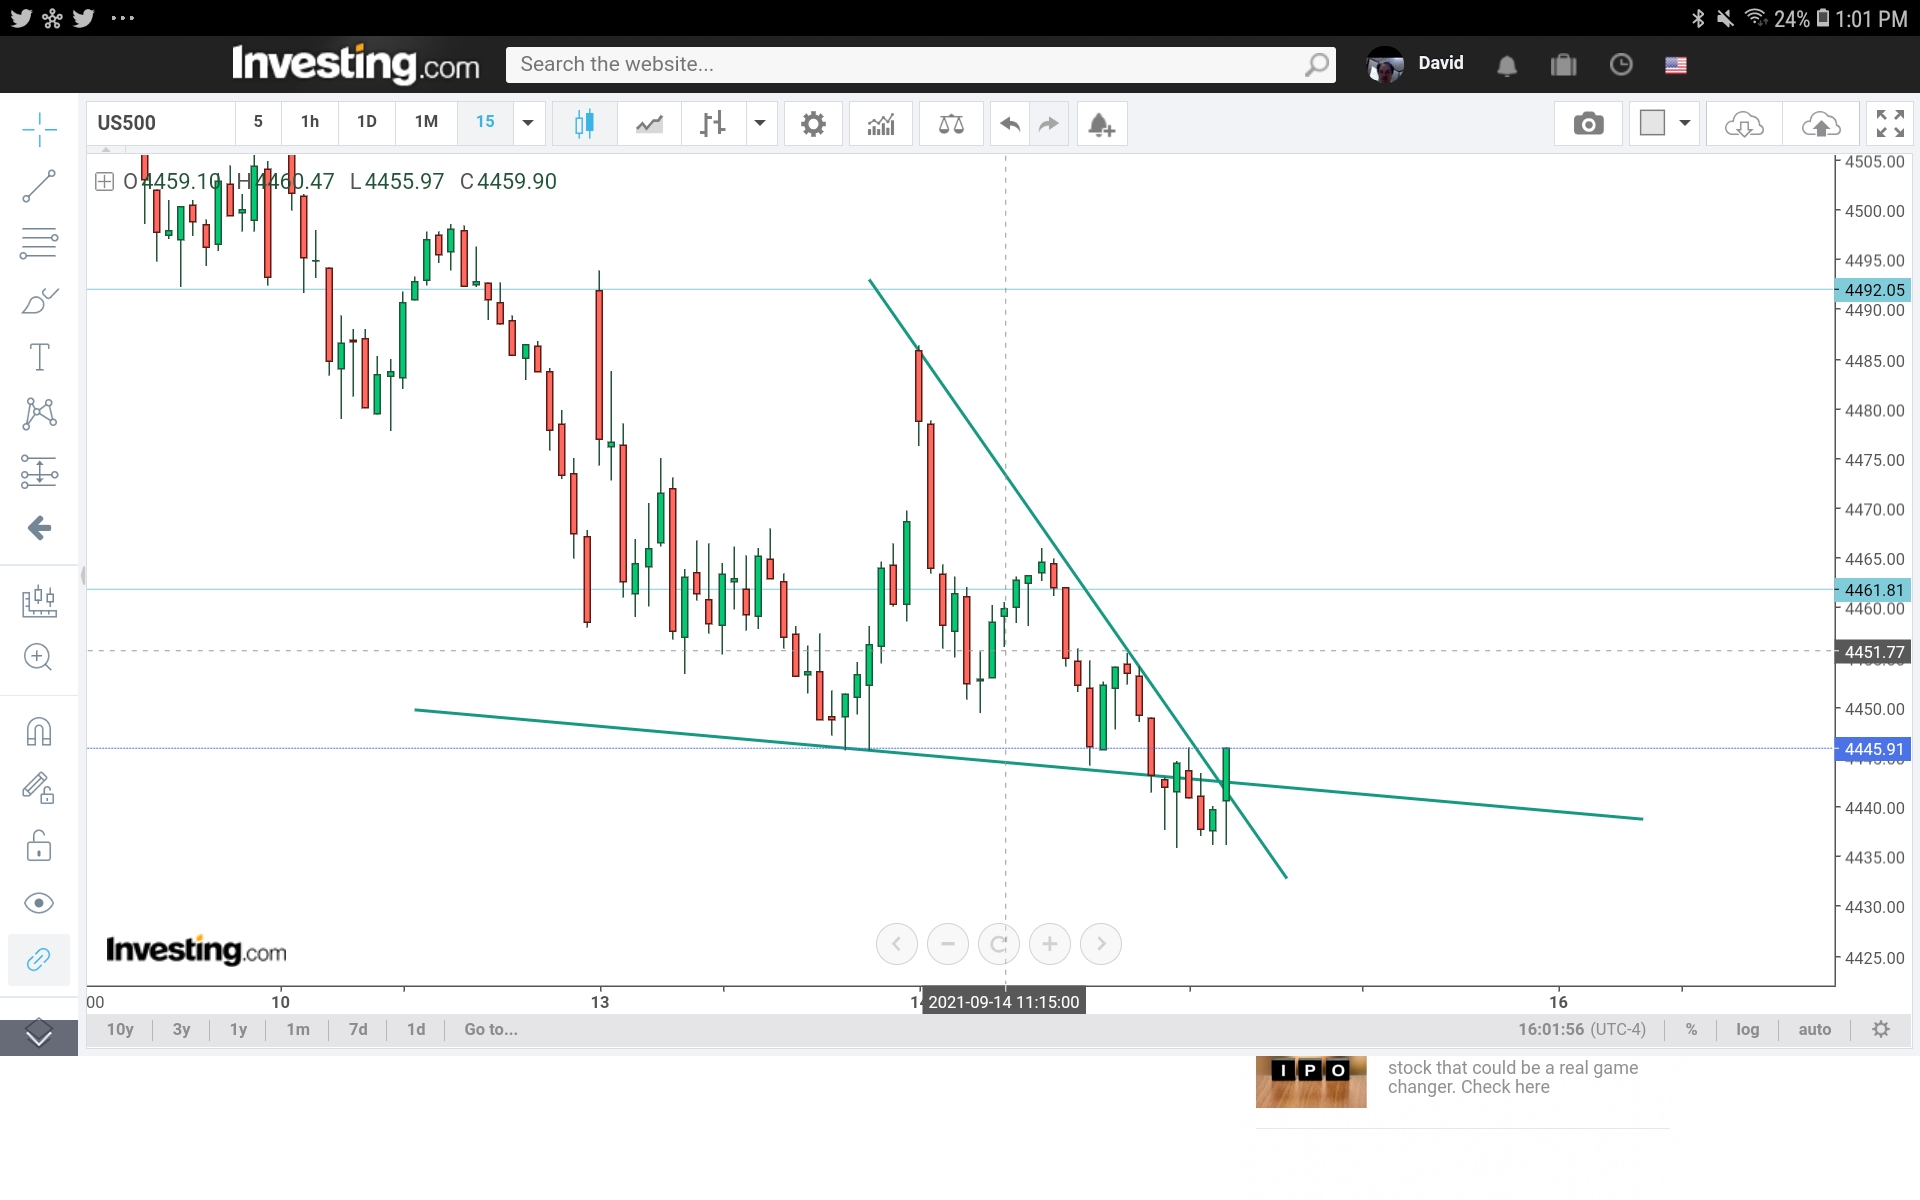Select the 1D timeframe

[367, 122]
